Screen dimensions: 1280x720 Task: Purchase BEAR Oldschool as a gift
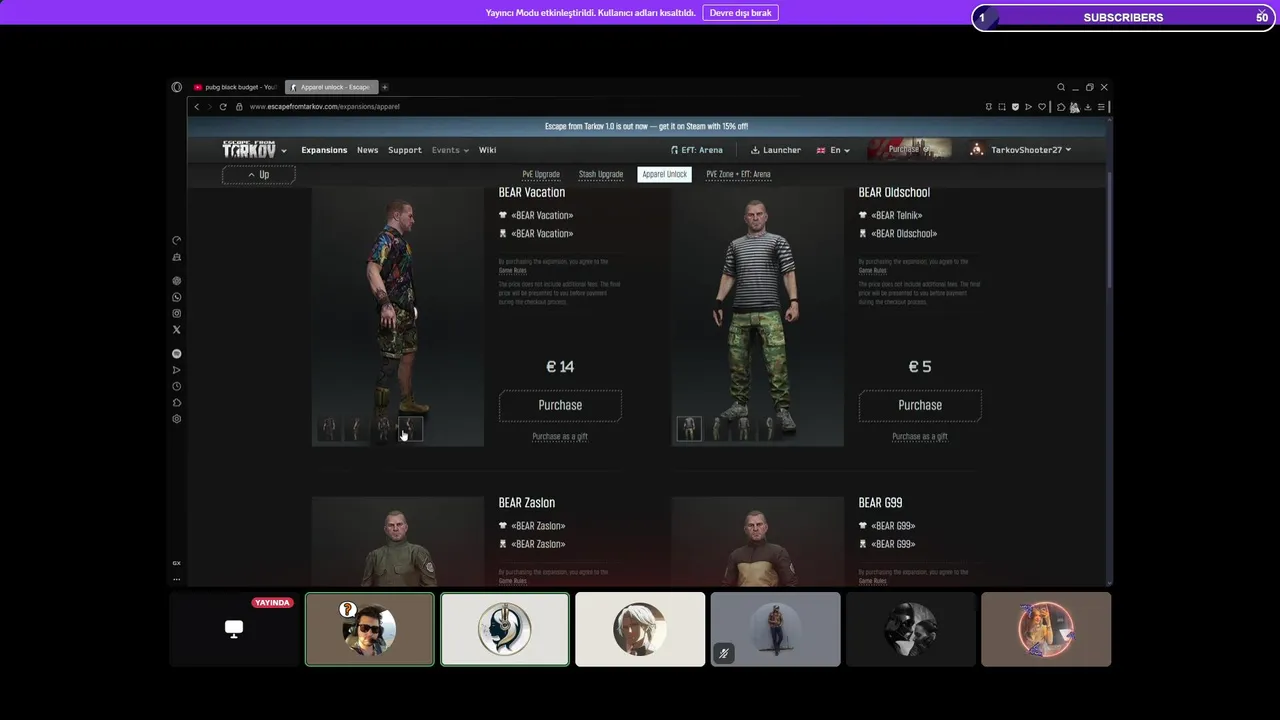click(x=920, y=436)
